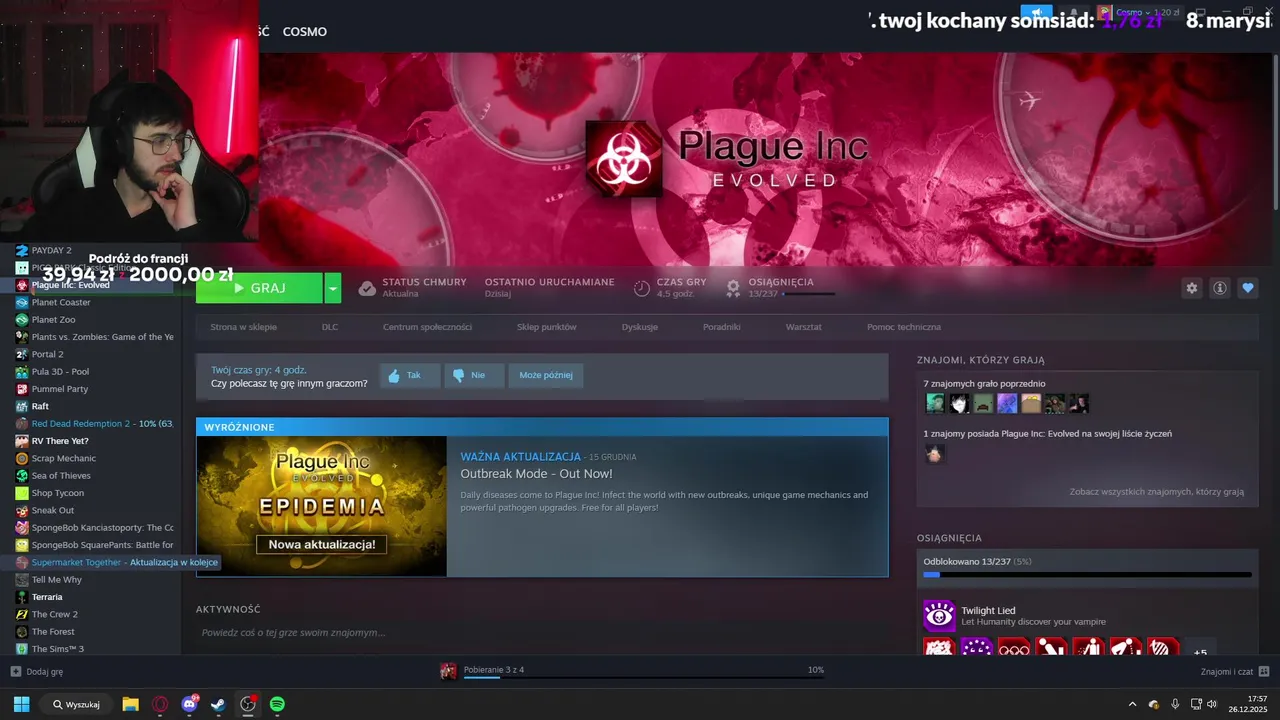Open the Poradniki tab
1280x720 pixels.
(721, 327)
